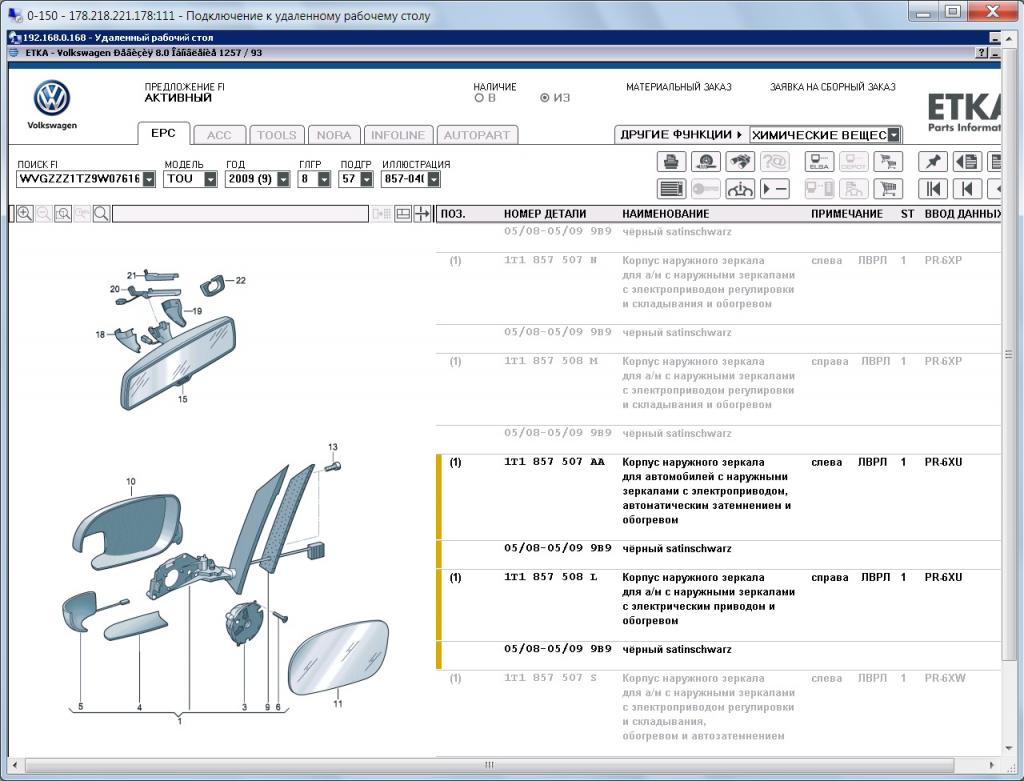The image size is (1024, 781).
Task: Open the ELBA function button
Action: pos(819,161)
